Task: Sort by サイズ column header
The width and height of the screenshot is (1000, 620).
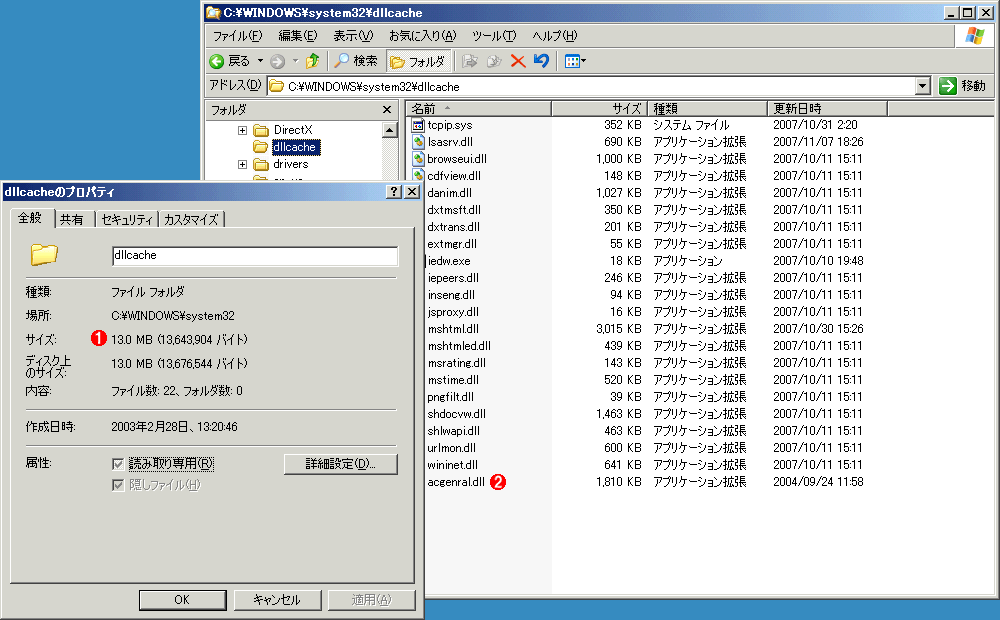Action: (x=599, y=108)
